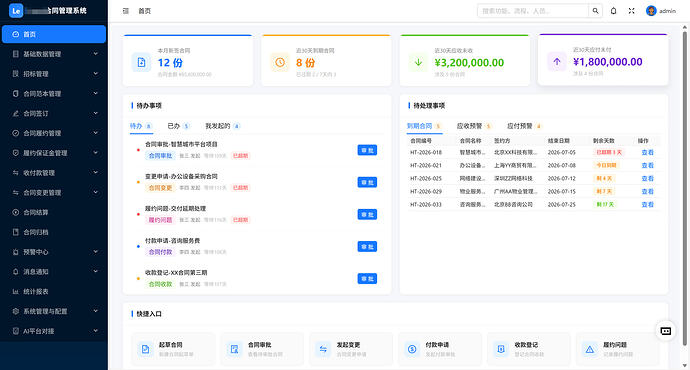Click 查看 for contract HT-2026-029

point(647,191)
